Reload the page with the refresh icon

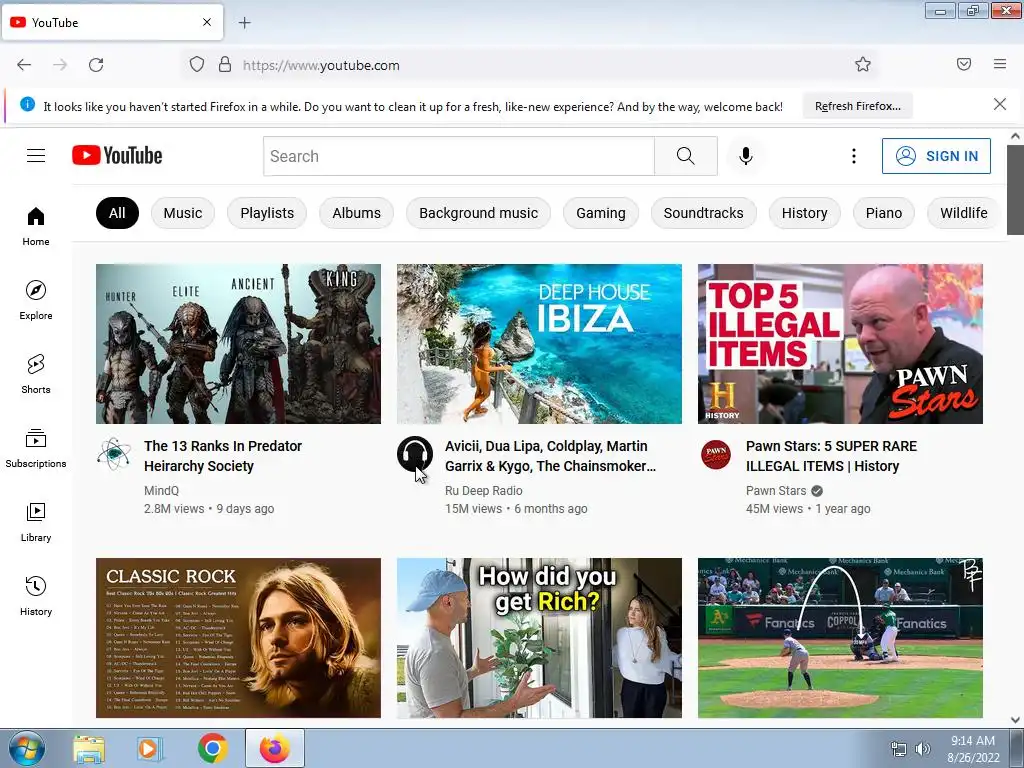coord(96,65)
